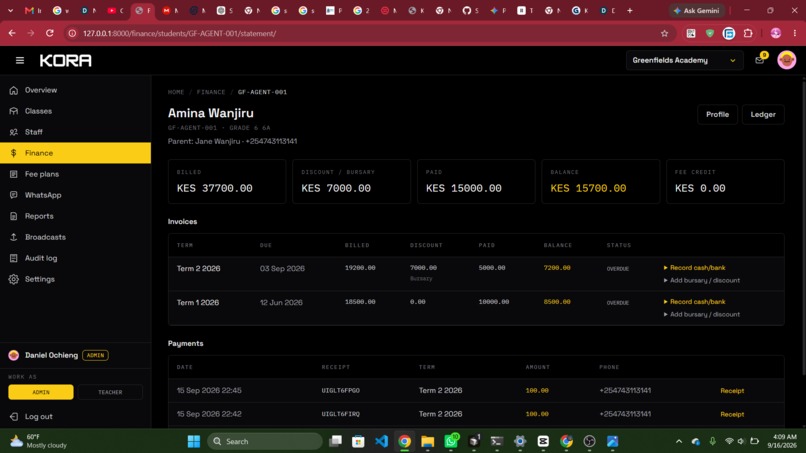Image resolution: width=806 pixels, height=453 pixels.
Task: Open the browser extensions puzzle icon
Action: pyautogui.click(x=748, y=33)
